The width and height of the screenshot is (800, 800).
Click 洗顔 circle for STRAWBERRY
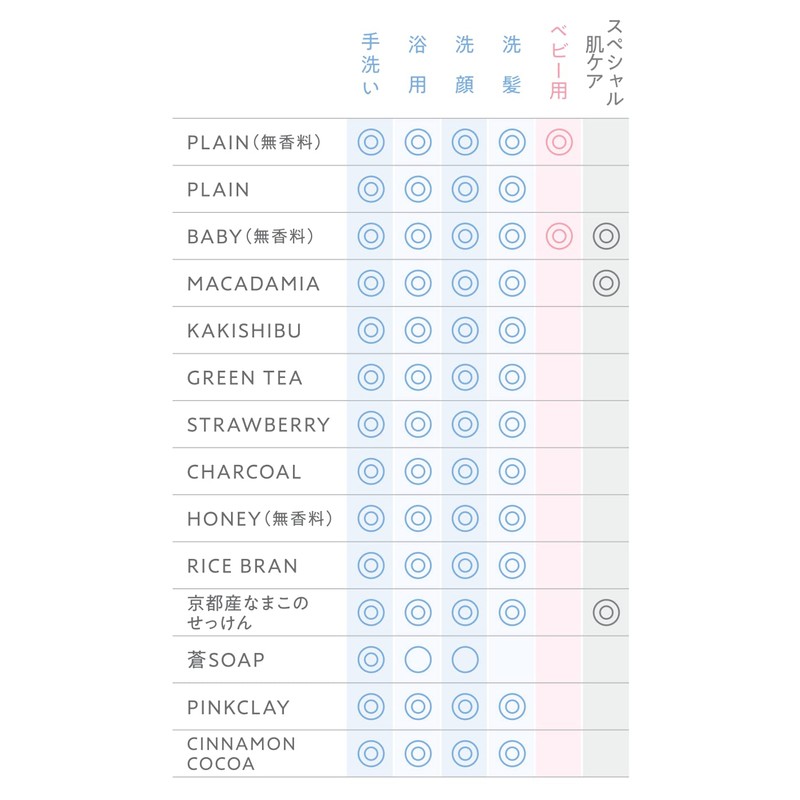tap(465, 424)
